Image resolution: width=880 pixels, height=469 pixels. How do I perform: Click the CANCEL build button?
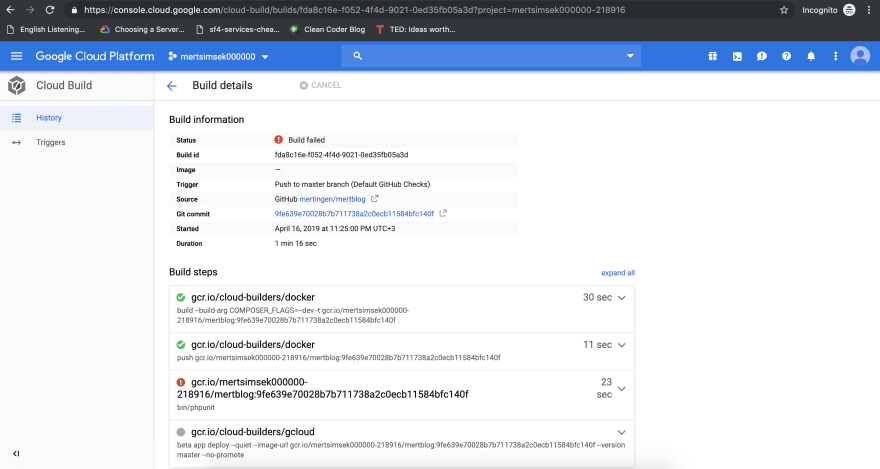[320, 85]
